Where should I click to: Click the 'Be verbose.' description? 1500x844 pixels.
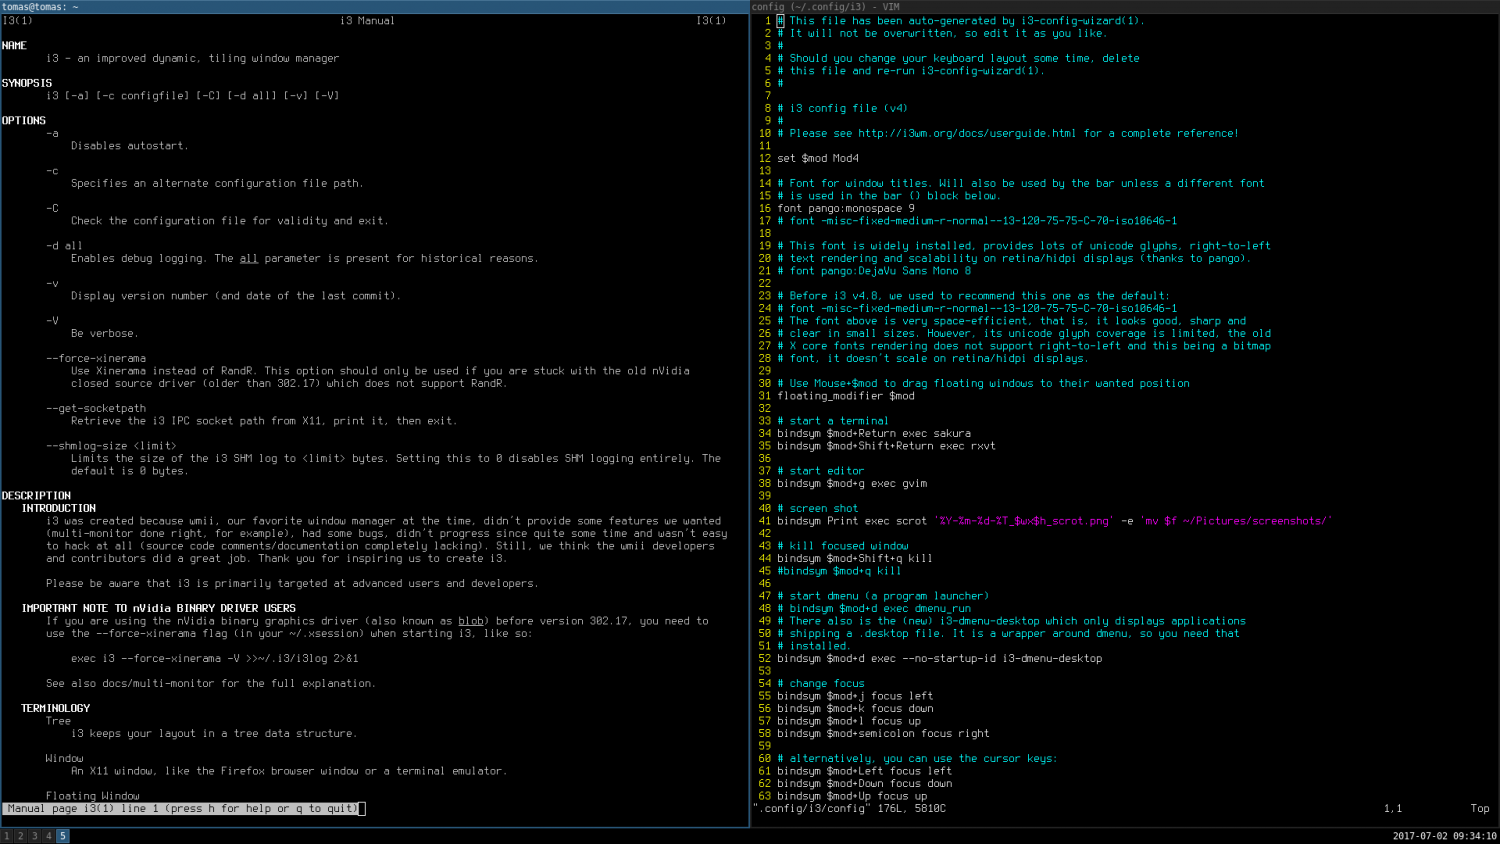(105, 333)
